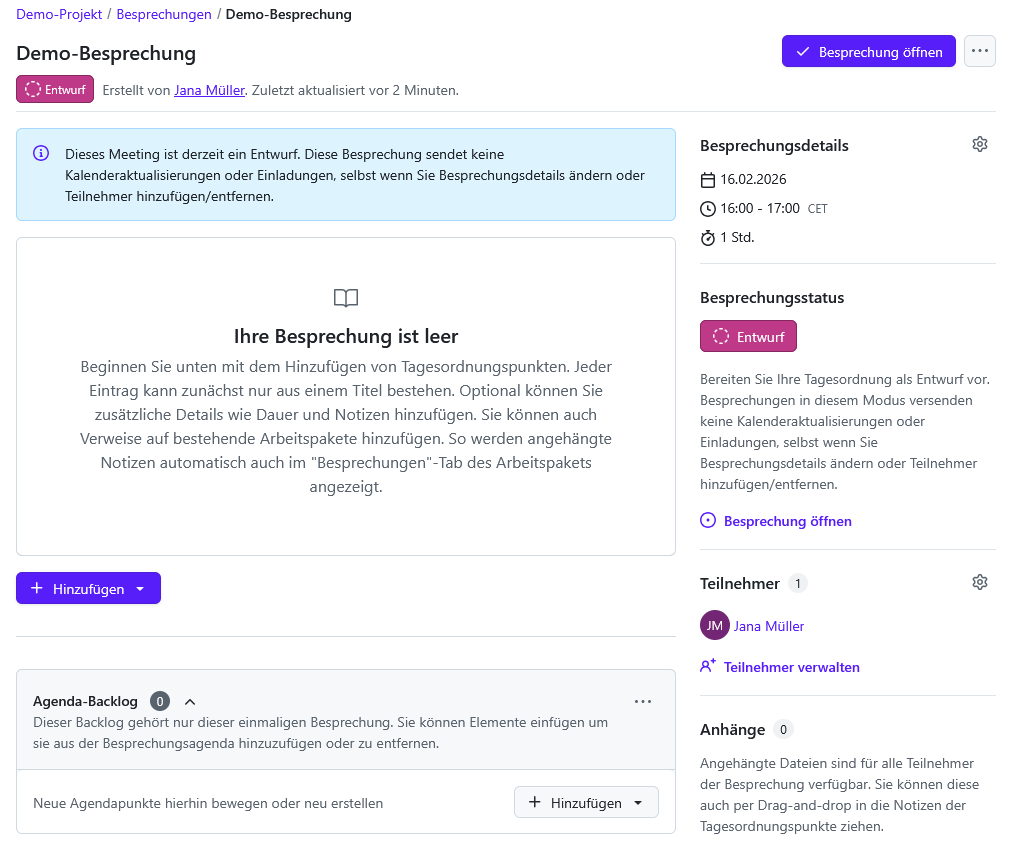Click the calendar icon next to date
This screenshot has width=1010, height=848.
[708, 180]
